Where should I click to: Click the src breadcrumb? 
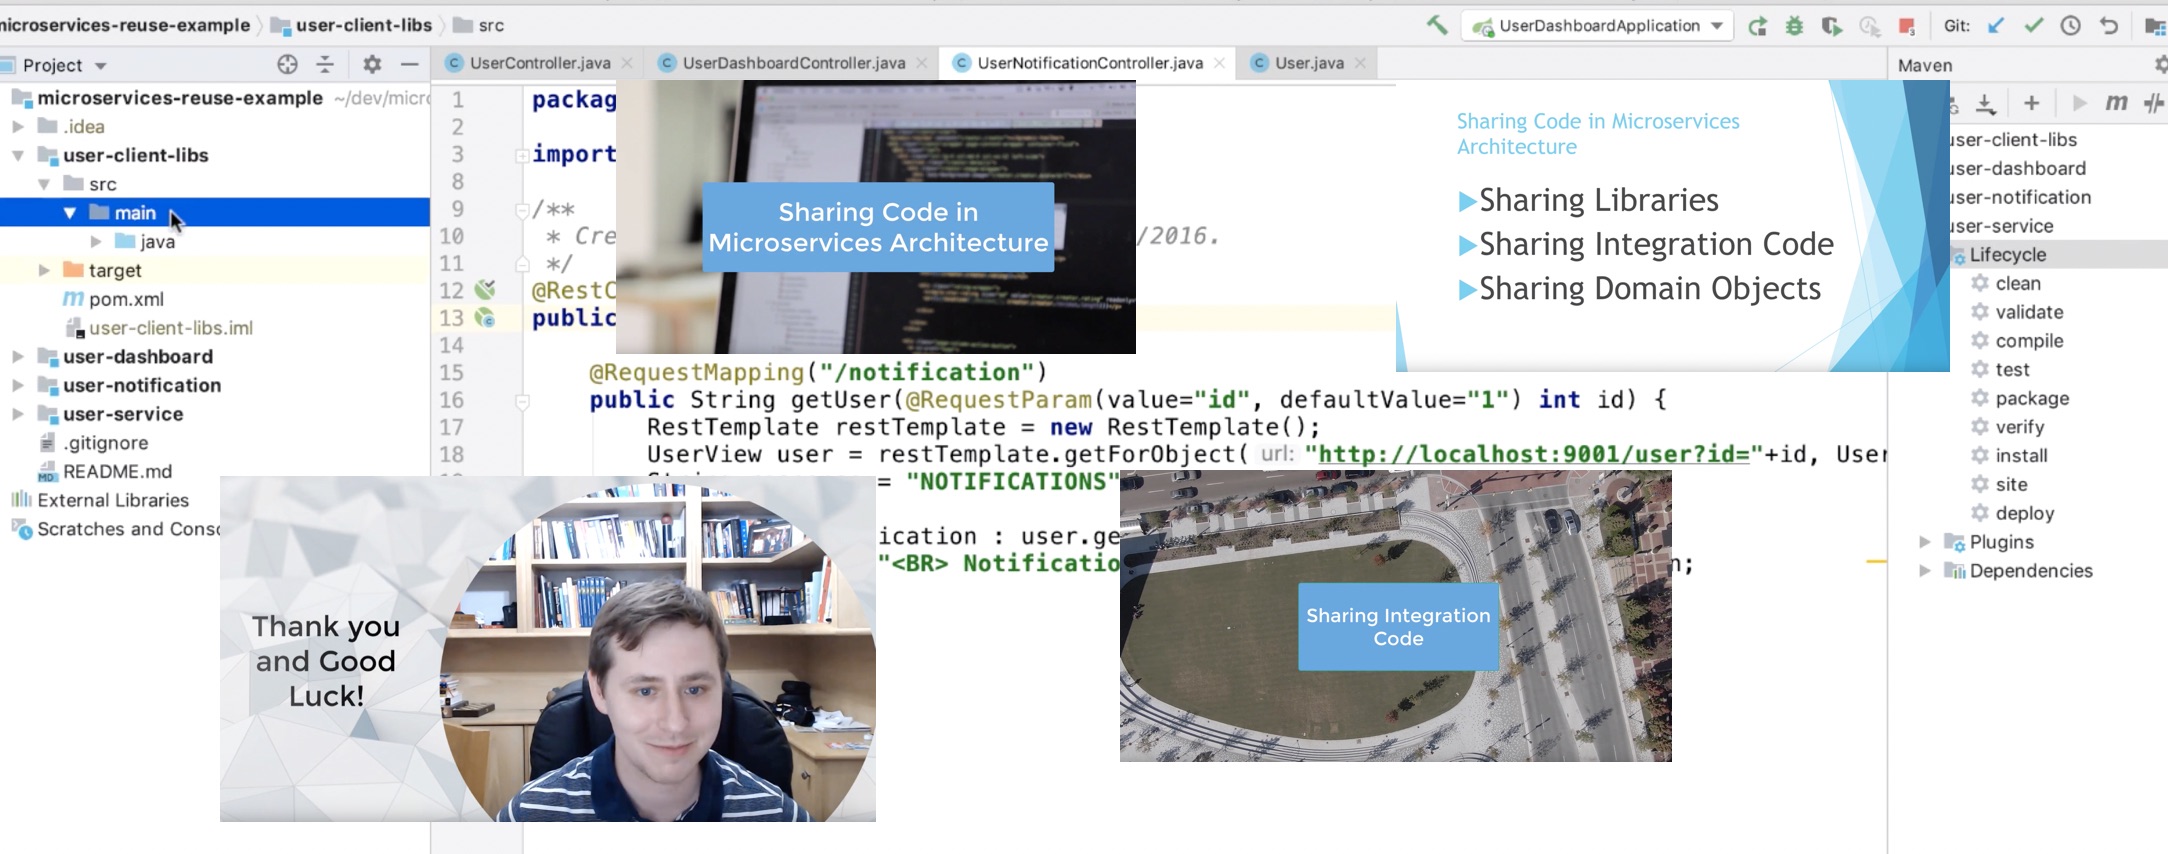pyautogui.click(x=479, y=25)
